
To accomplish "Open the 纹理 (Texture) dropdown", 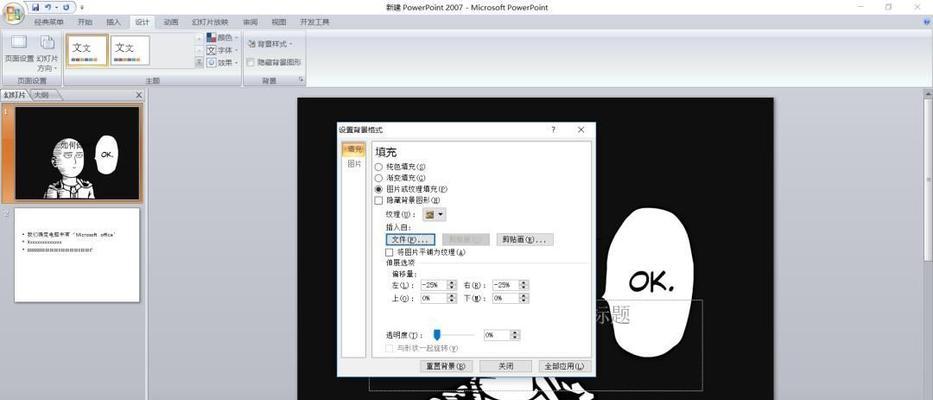I will click(434, 214).
